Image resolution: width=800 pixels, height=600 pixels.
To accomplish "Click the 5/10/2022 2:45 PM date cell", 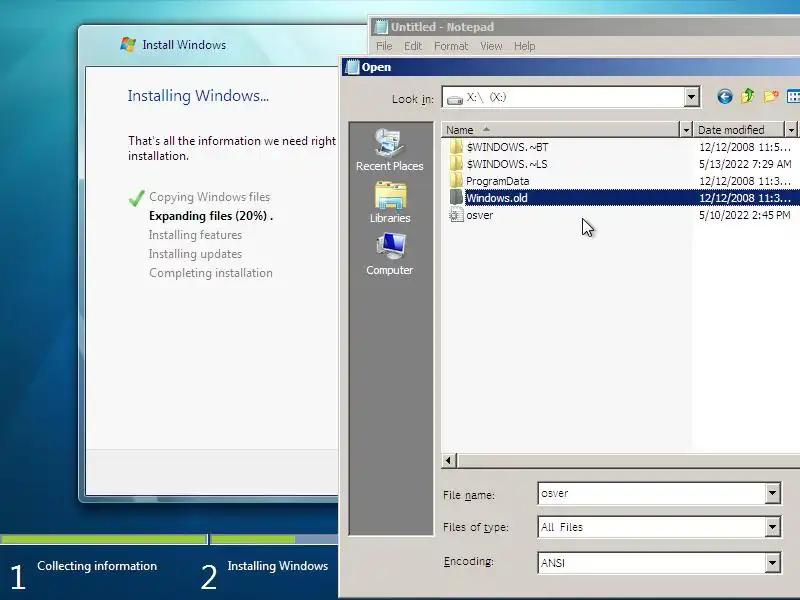I will [745, 215].
